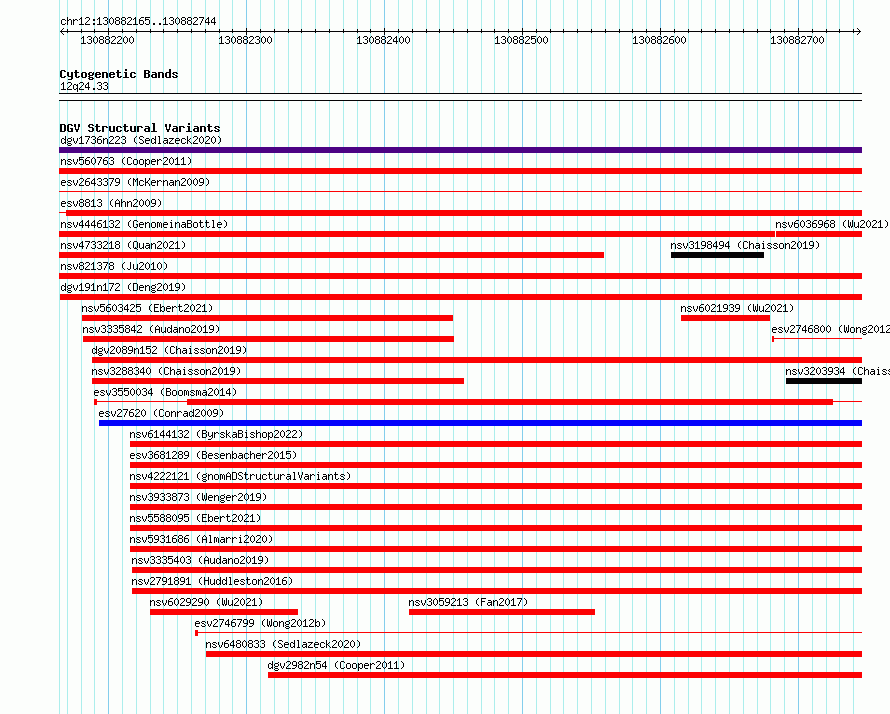Select the red nsv6029290 variant bar

[224, 612]
